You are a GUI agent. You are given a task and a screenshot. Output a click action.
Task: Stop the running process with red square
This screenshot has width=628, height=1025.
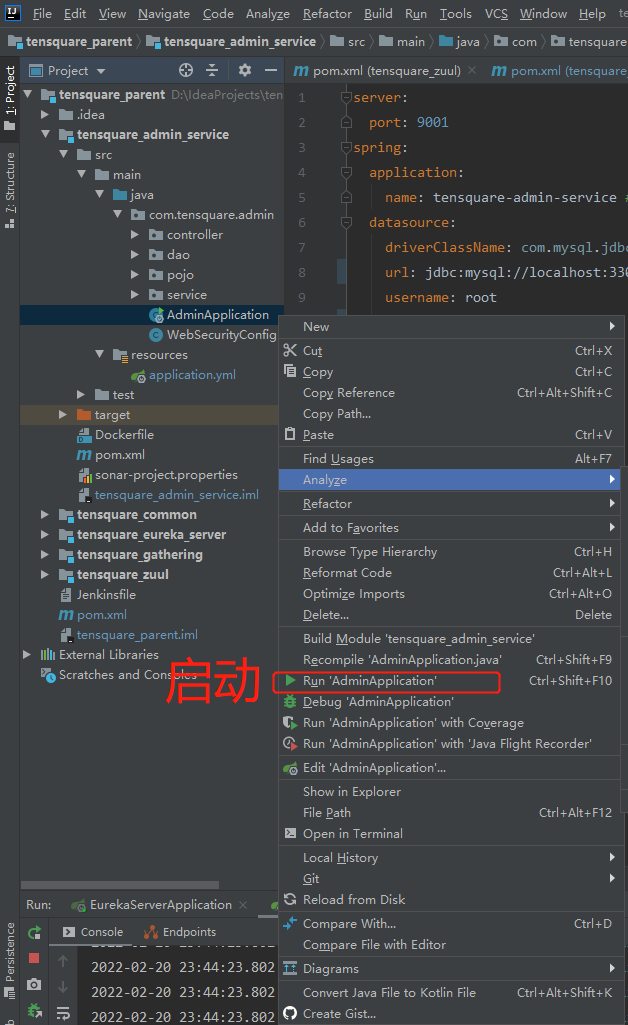pos(34,958)
